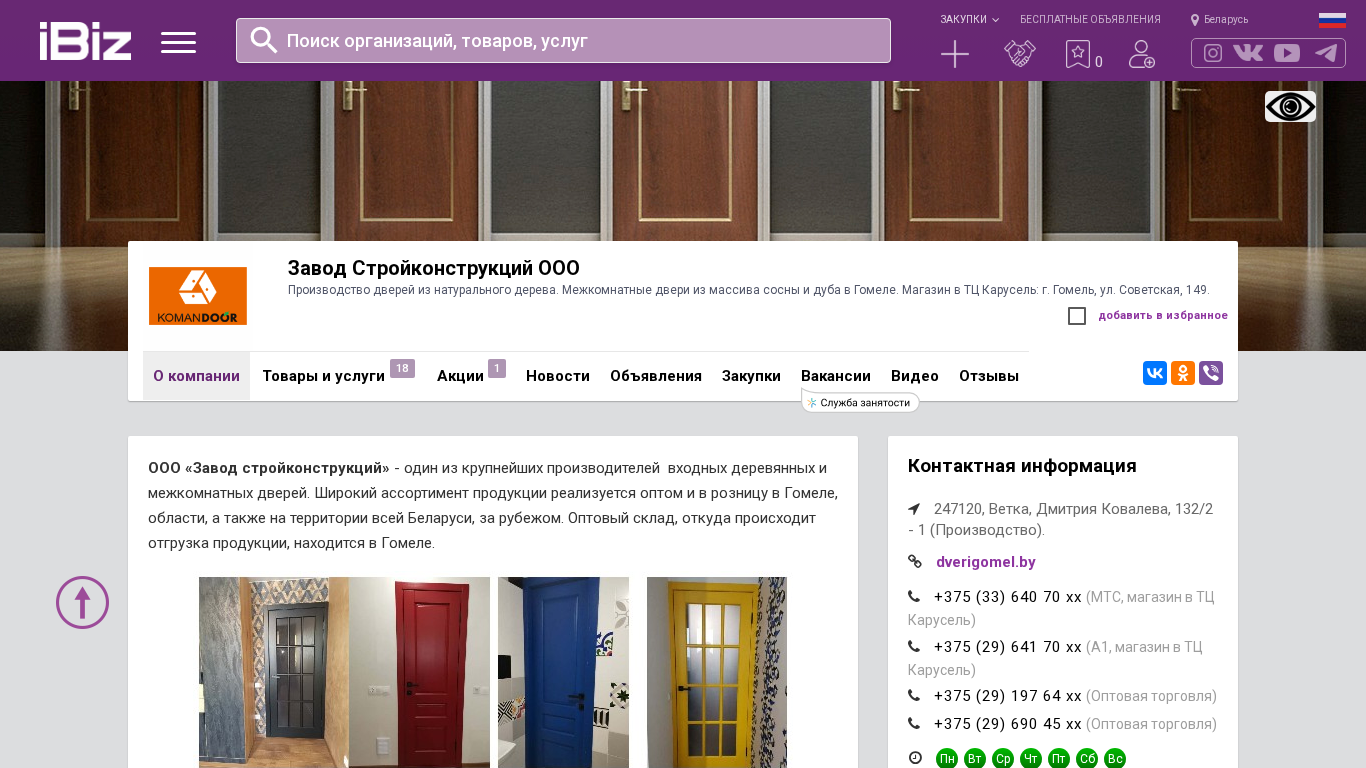Screen dimensions: 1366x768
Task: Visit the dverigomel.by website link
Action: [x=986, y=562]
